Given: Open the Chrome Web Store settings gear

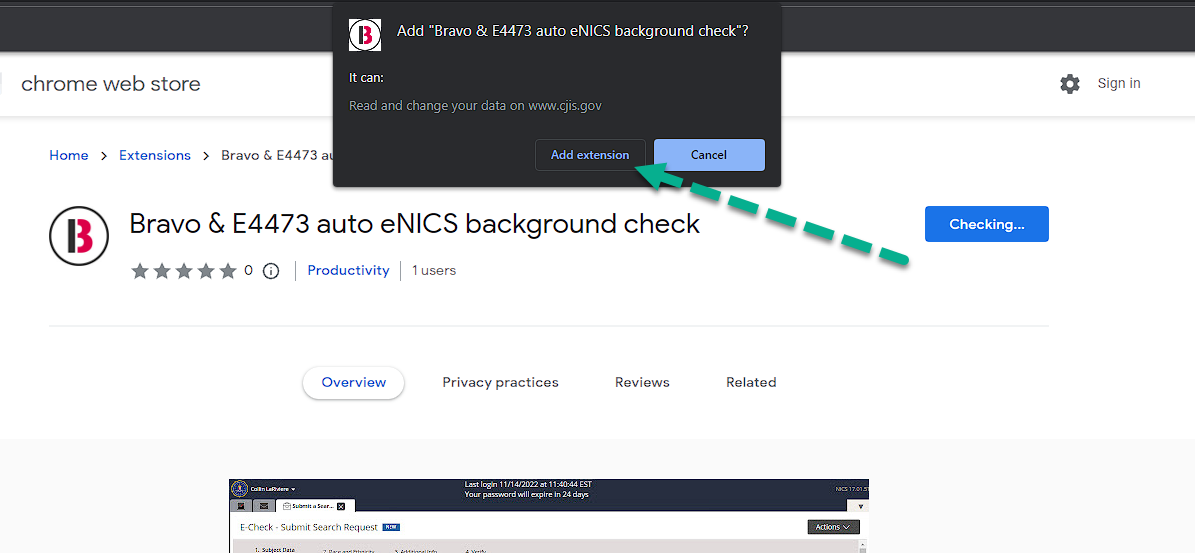Looking at the screenshot, I should [1070, 84].
